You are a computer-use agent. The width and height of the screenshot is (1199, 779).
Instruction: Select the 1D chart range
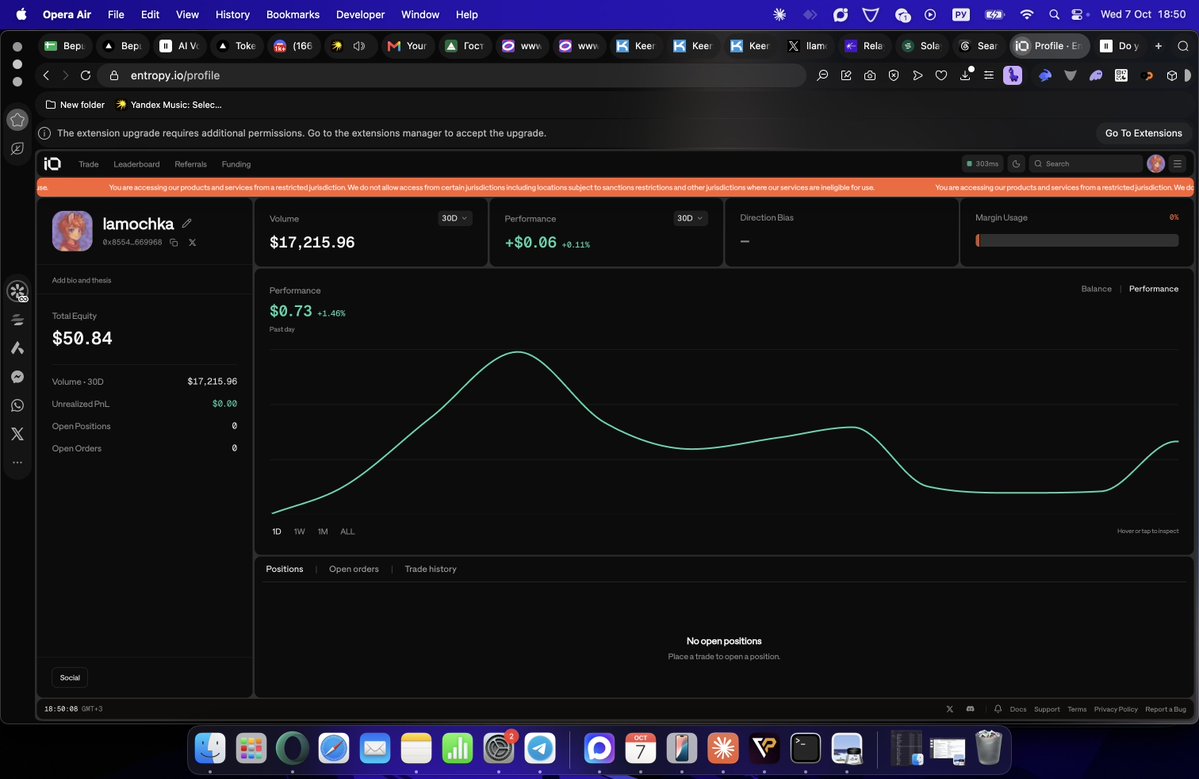[x=277, y=531]
